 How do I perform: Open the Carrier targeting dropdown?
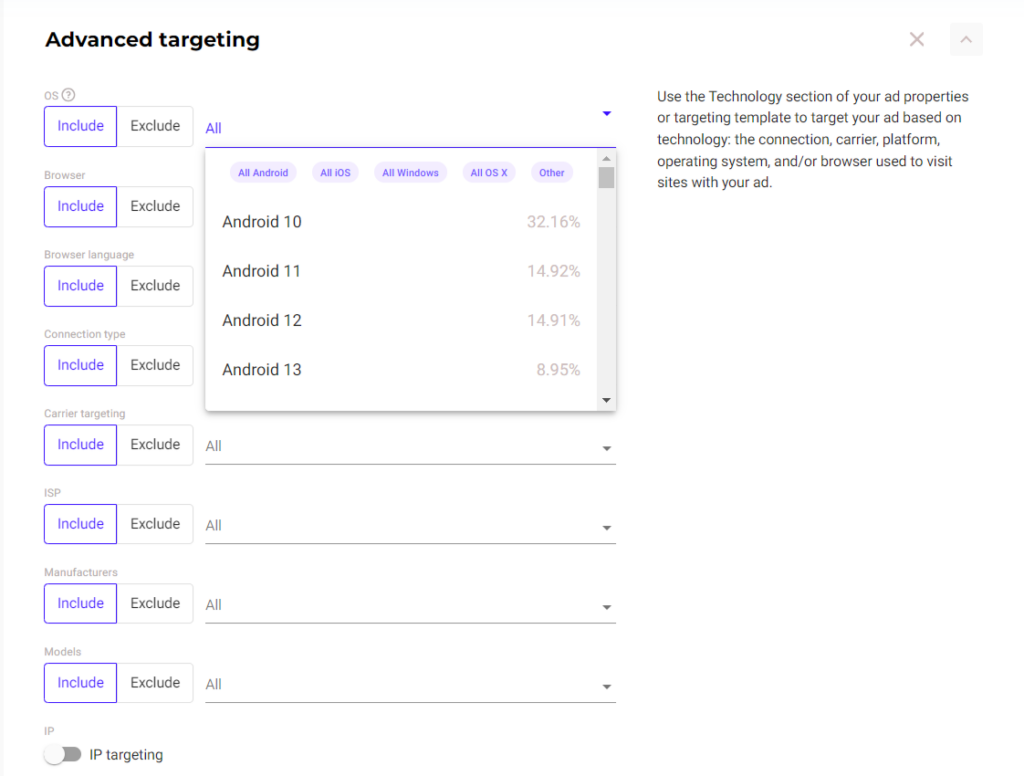pos(410,447)
